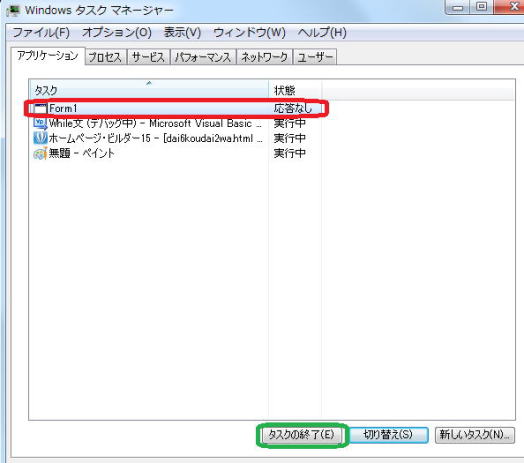Click the タスクの終了(E) button
The height and width of the screenshot is (463, 524).
302,435
